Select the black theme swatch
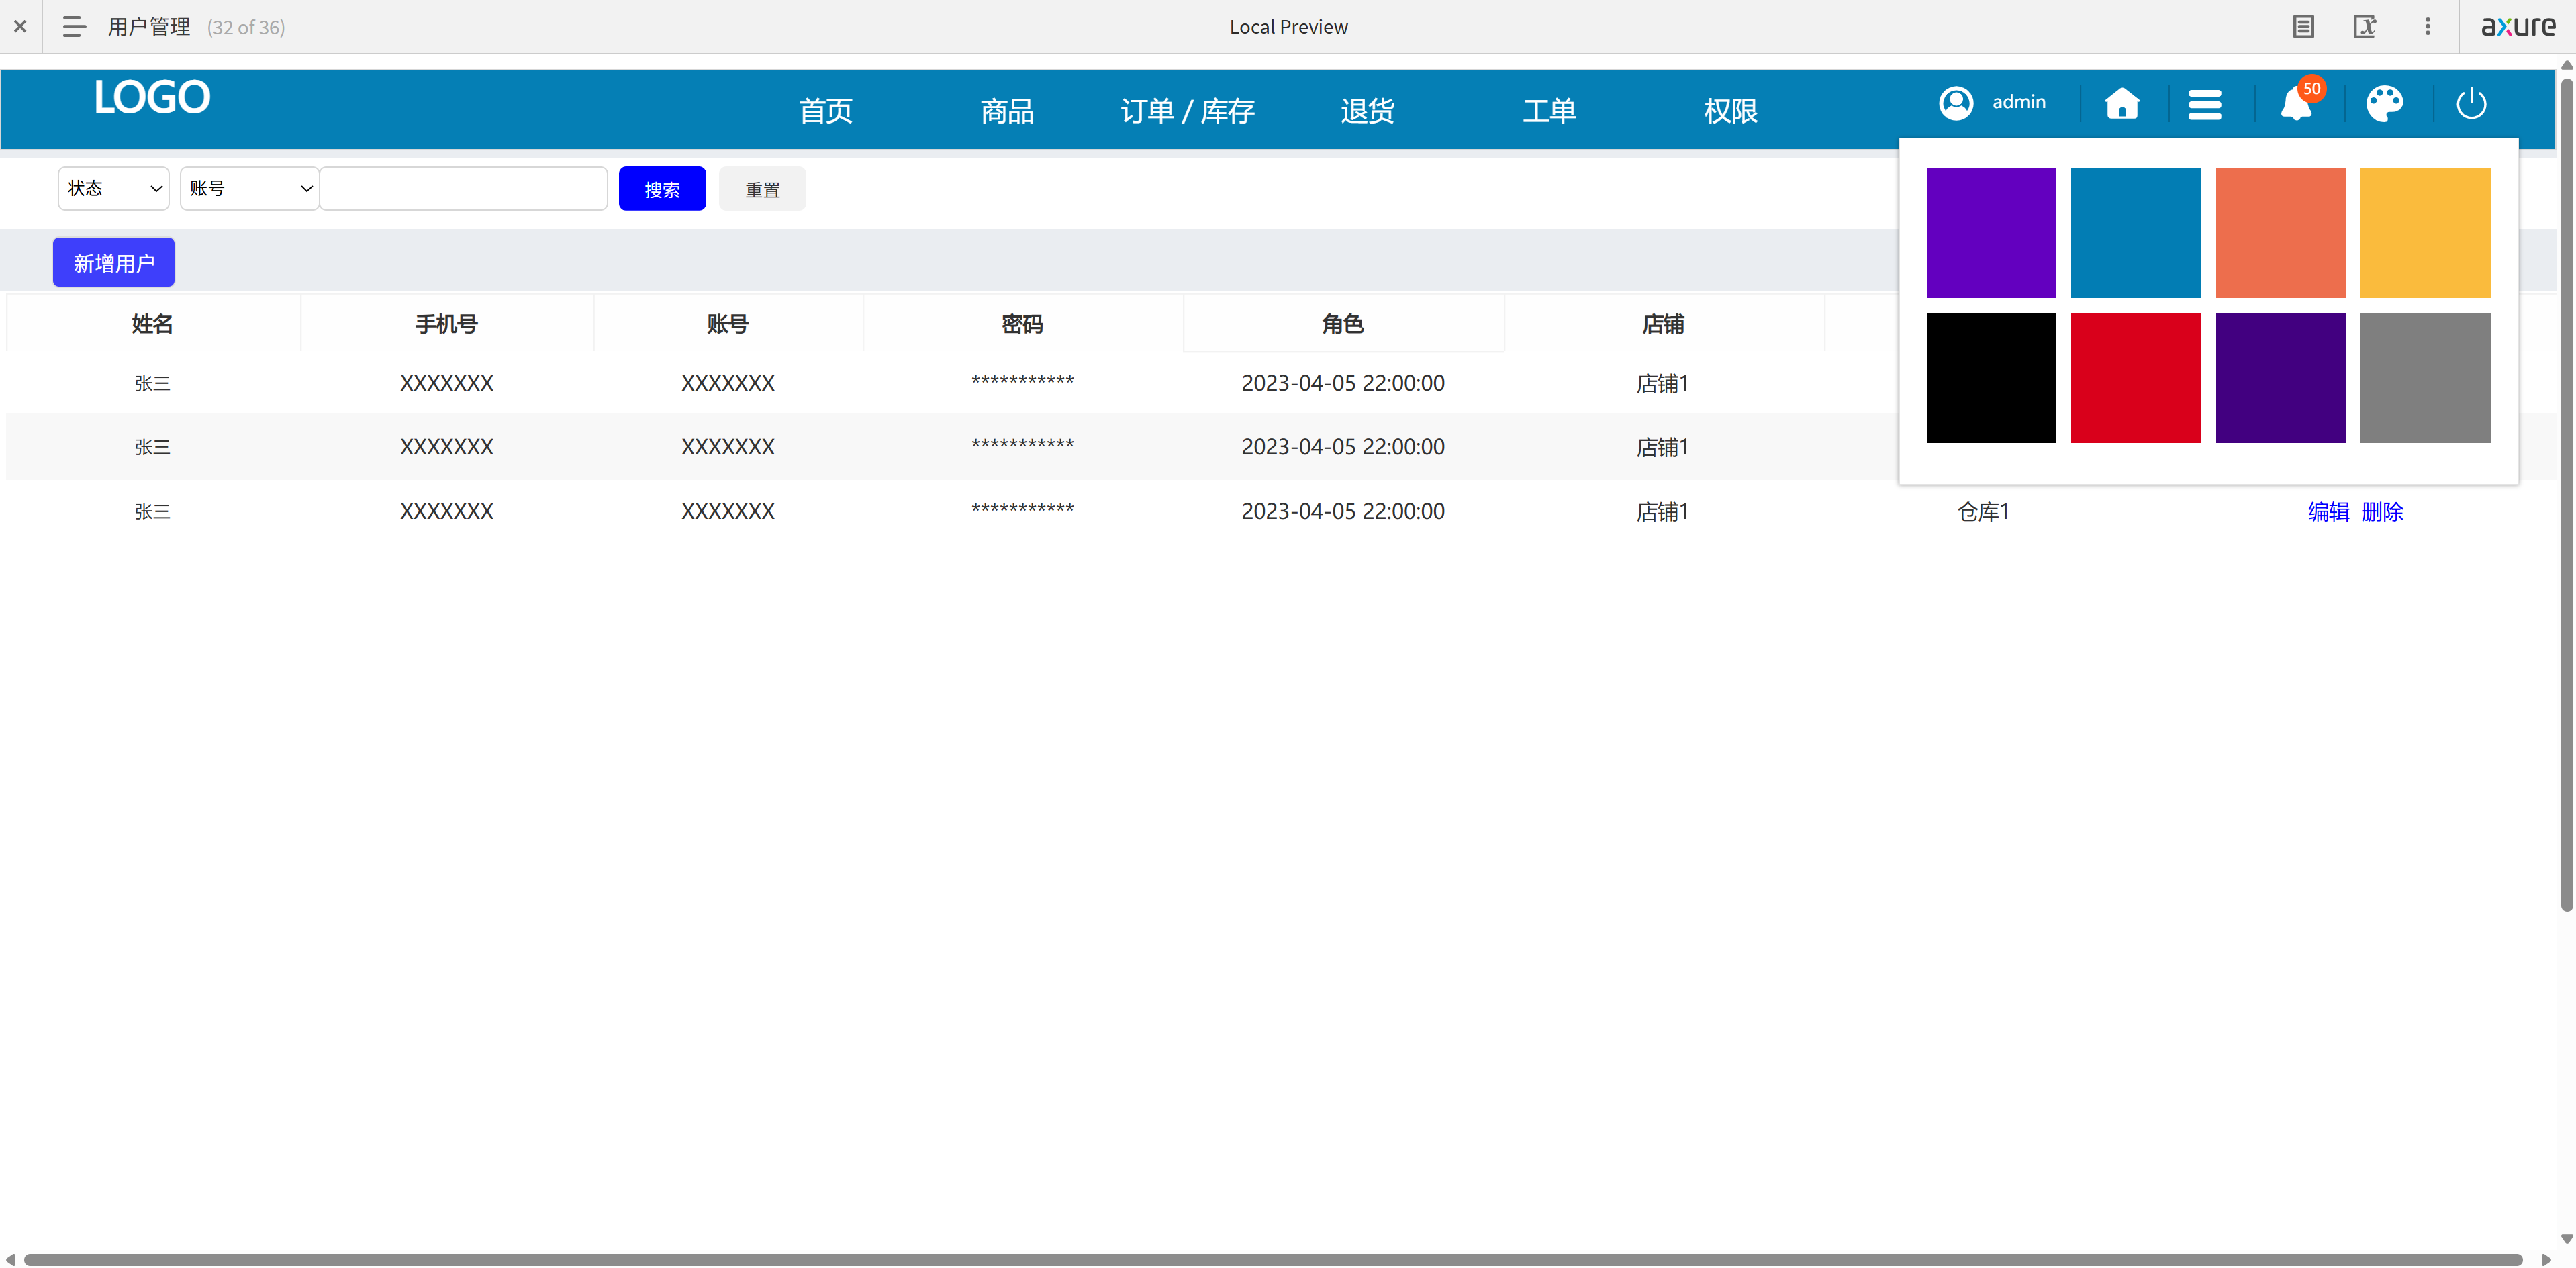This screenshot has width=2576, height=1268. coord(1991,378)
